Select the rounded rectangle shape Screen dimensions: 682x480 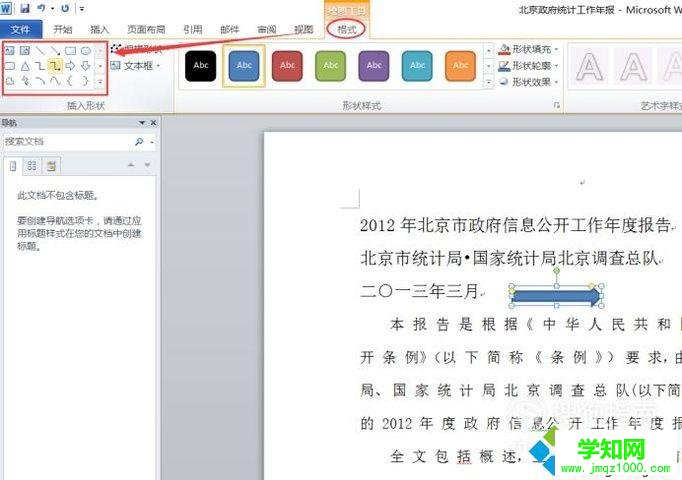tap(10, 66)
